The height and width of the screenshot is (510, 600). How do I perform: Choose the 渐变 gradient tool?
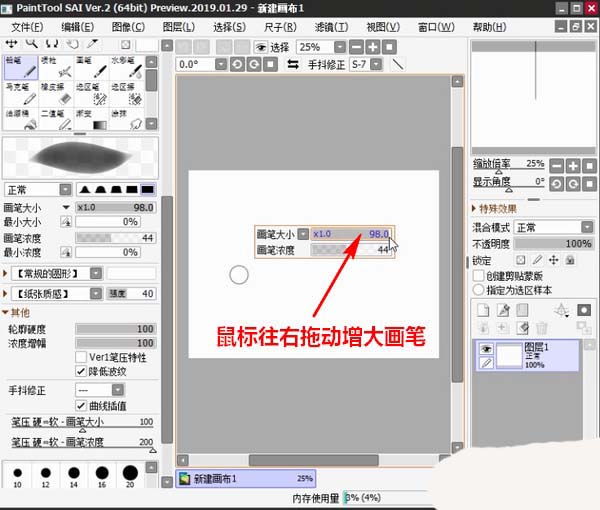click(x=91, y=119)
